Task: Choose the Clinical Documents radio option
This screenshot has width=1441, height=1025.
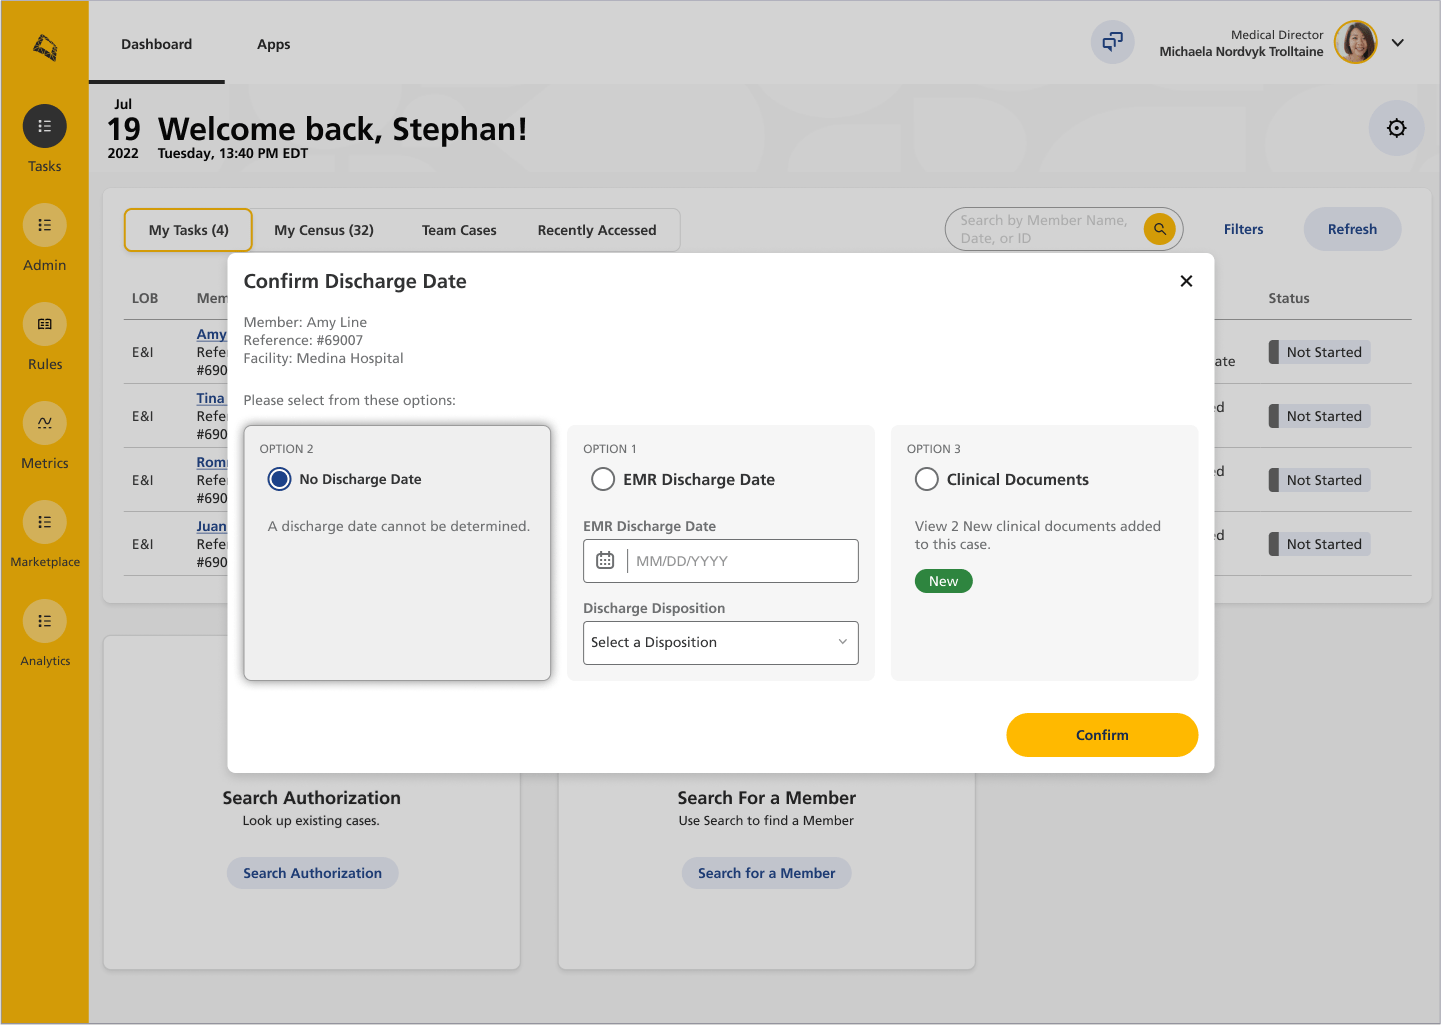Action: [x=927, y=480]
